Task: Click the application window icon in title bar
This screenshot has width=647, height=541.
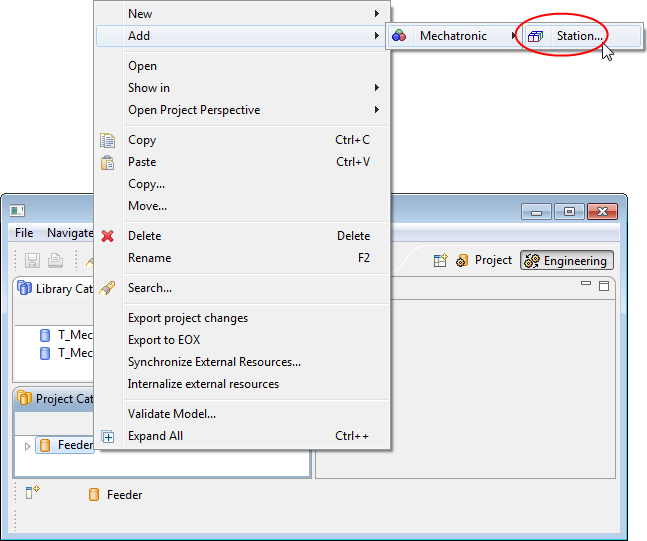Action: tap(17, 211)
